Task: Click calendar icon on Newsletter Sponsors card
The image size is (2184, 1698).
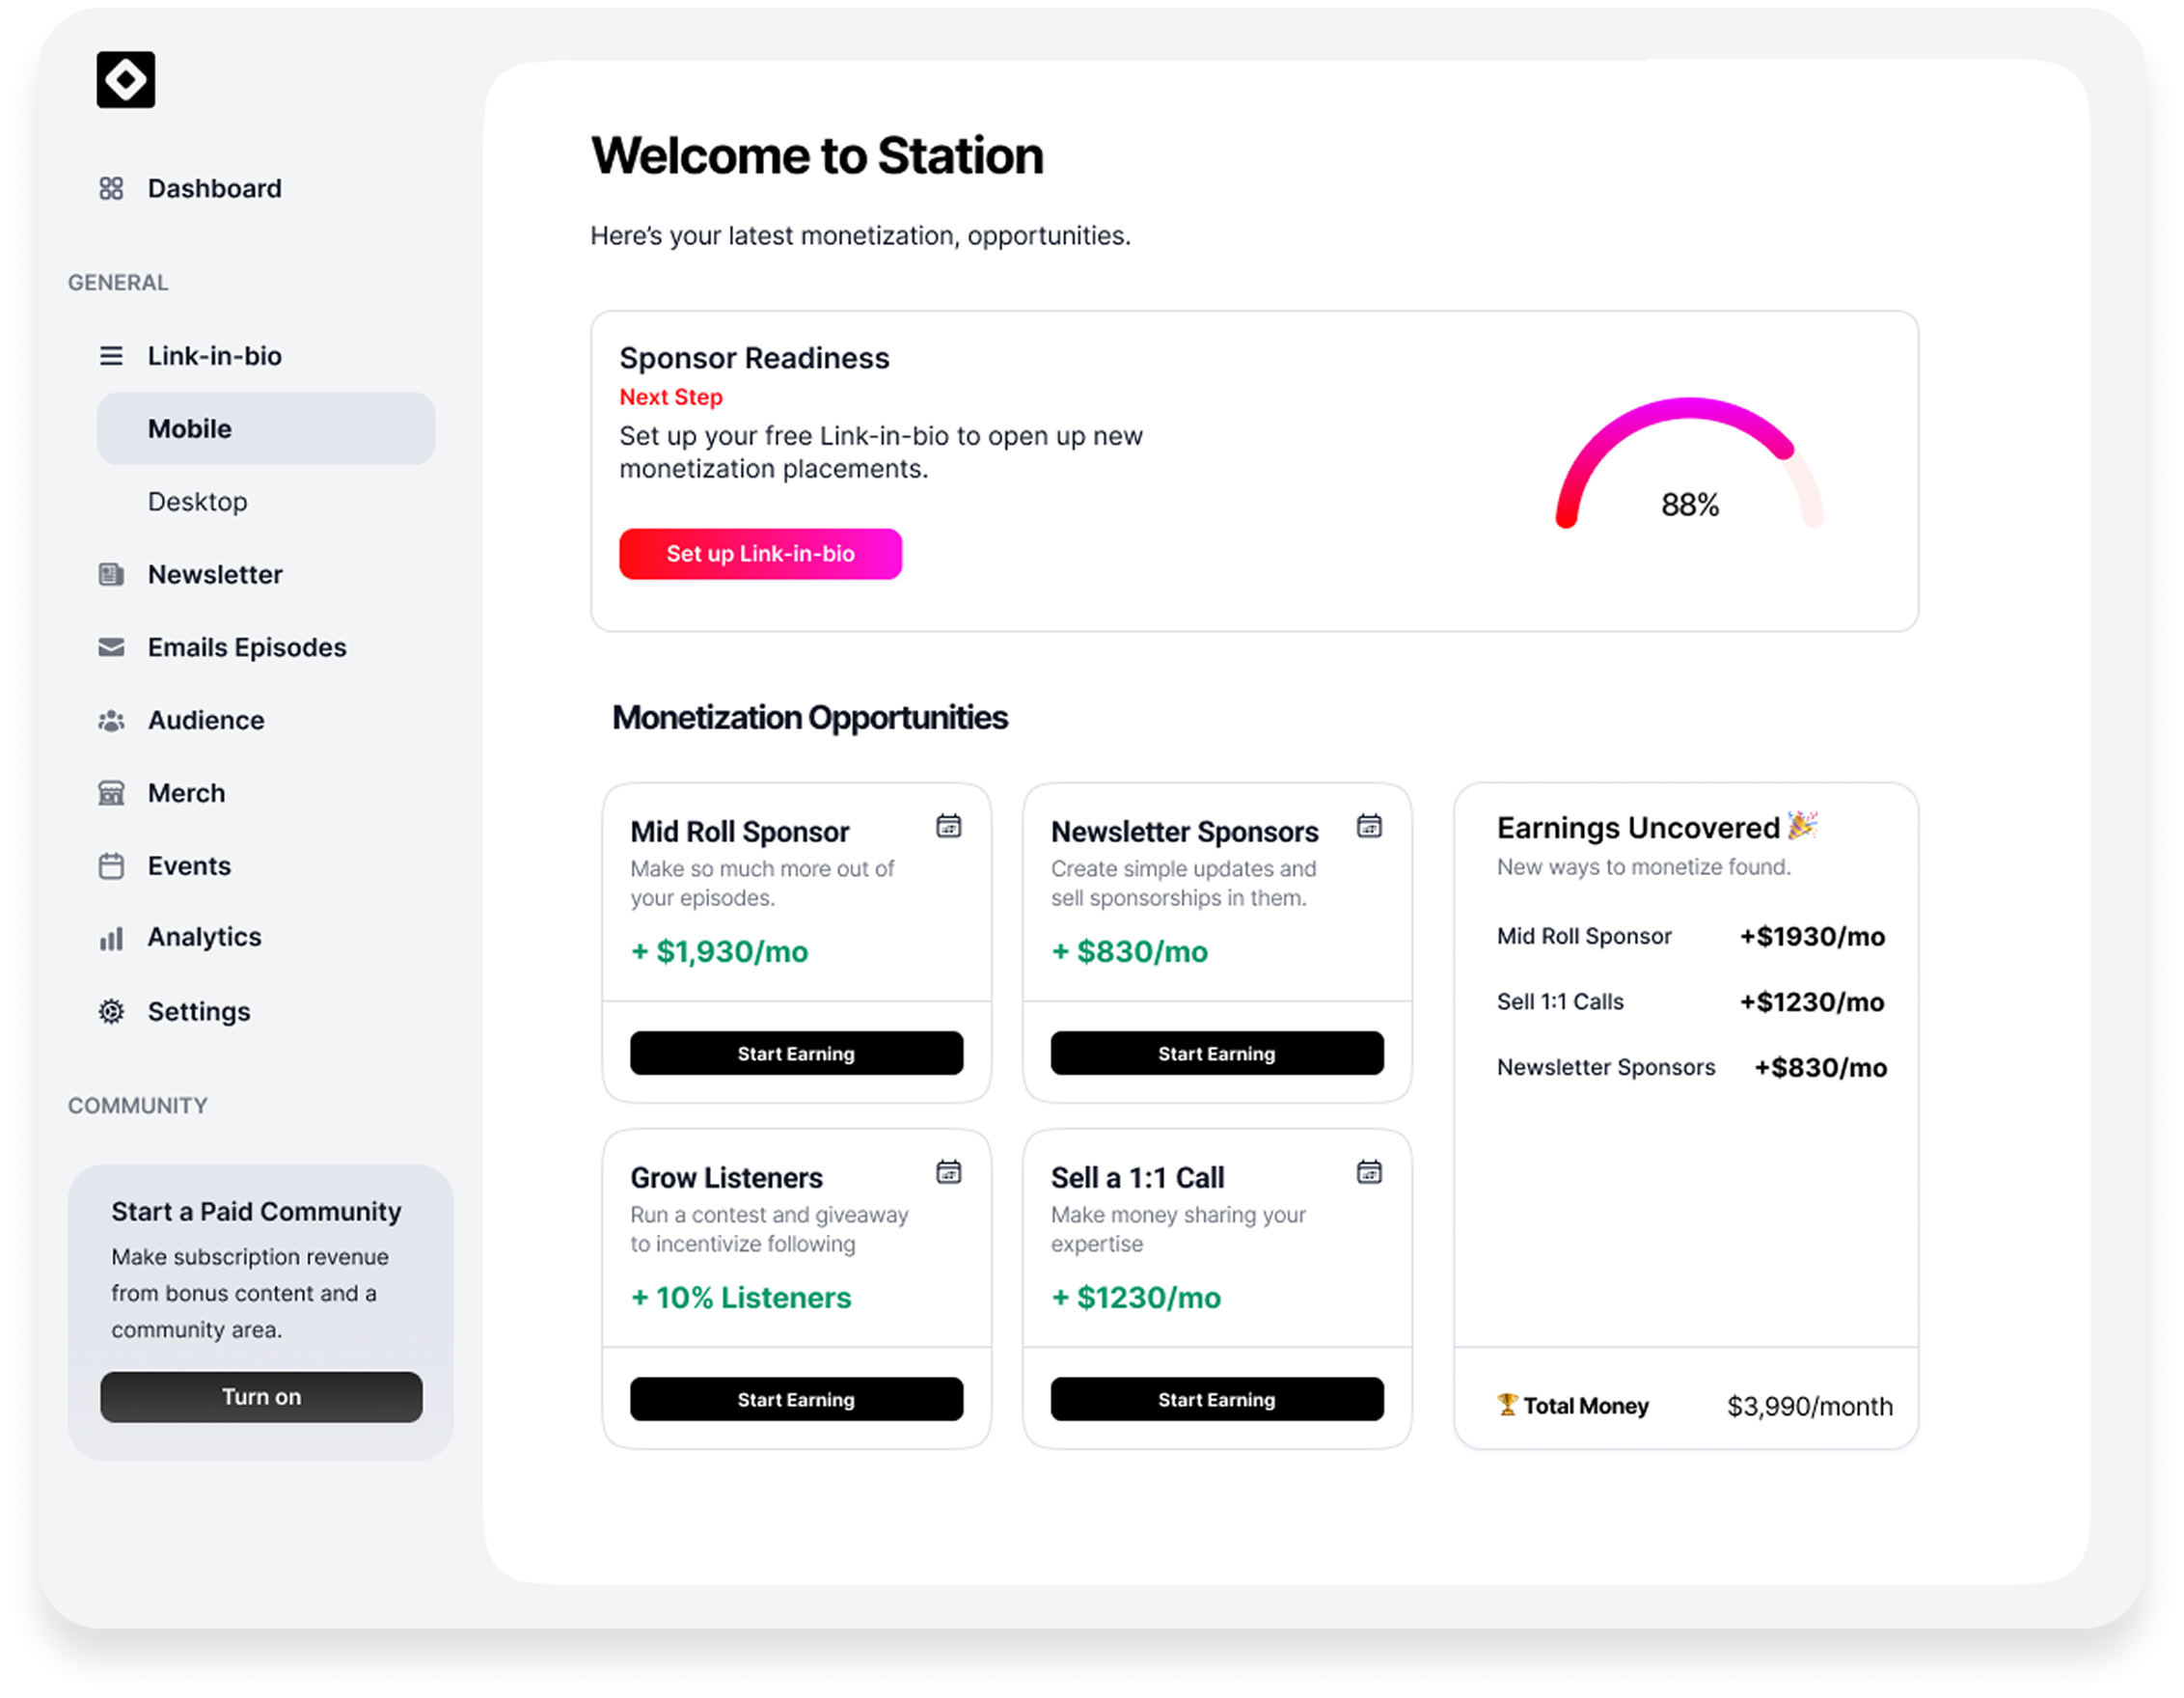Action: [x=1369, y=826]
